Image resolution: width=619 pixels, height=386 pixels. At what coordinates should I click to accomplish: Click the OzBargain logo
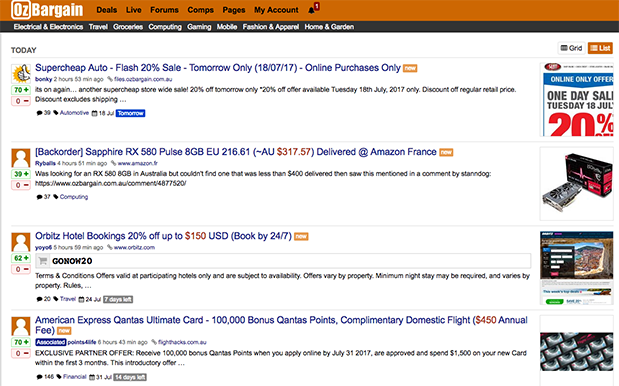pyautogui.click(x=47, y=10)
